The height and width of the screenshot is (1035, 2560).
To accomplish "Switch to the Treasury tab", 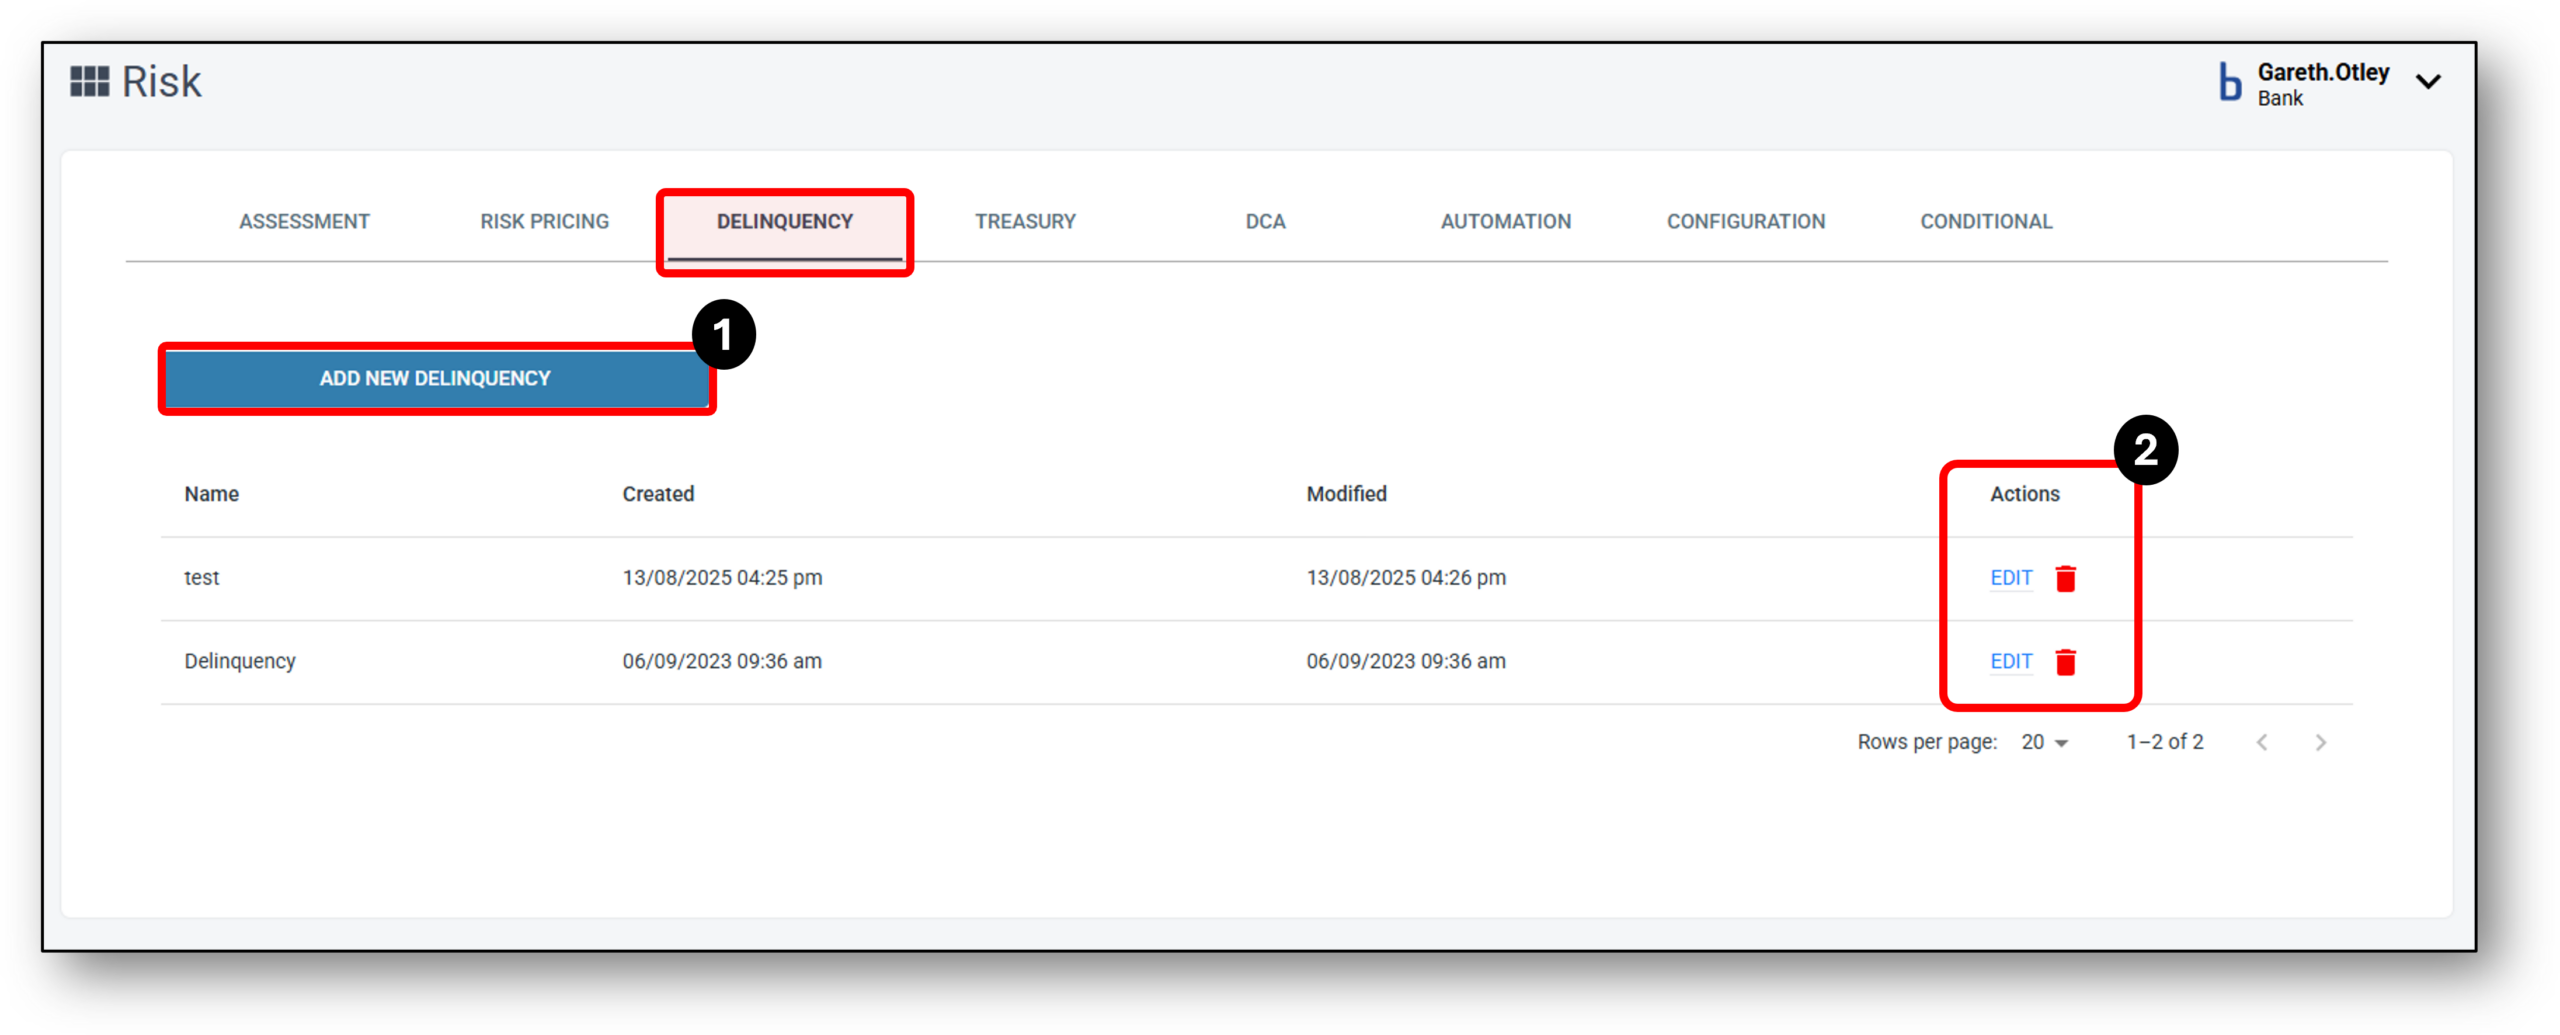I will click(x=1025, y=222).
